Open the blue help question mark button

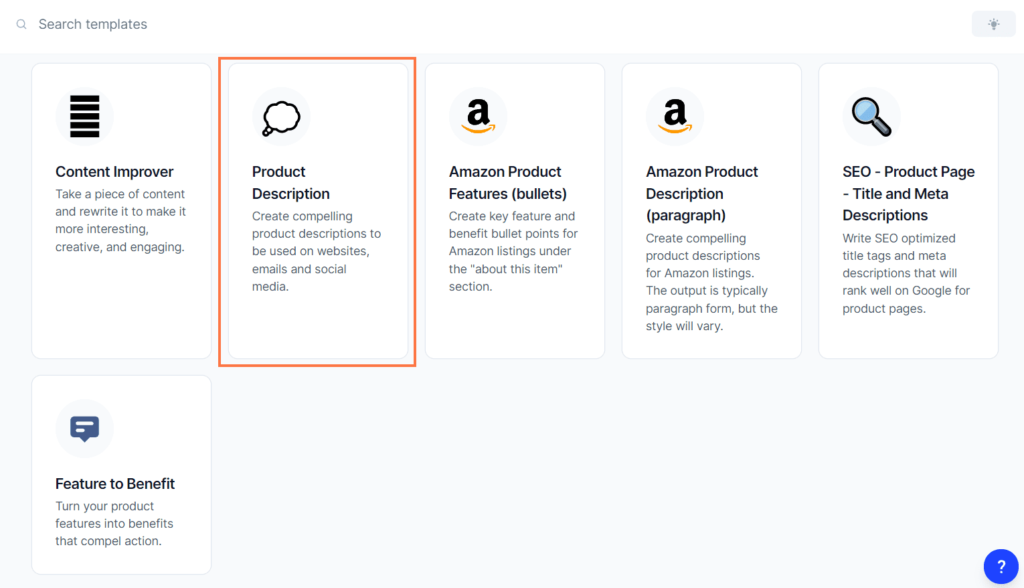point(1000,566)
